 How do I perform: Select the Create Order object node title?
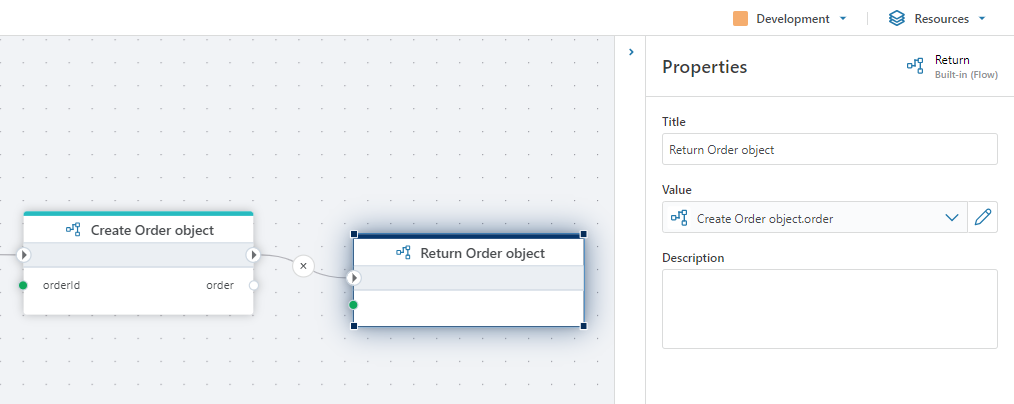point(152,230)
